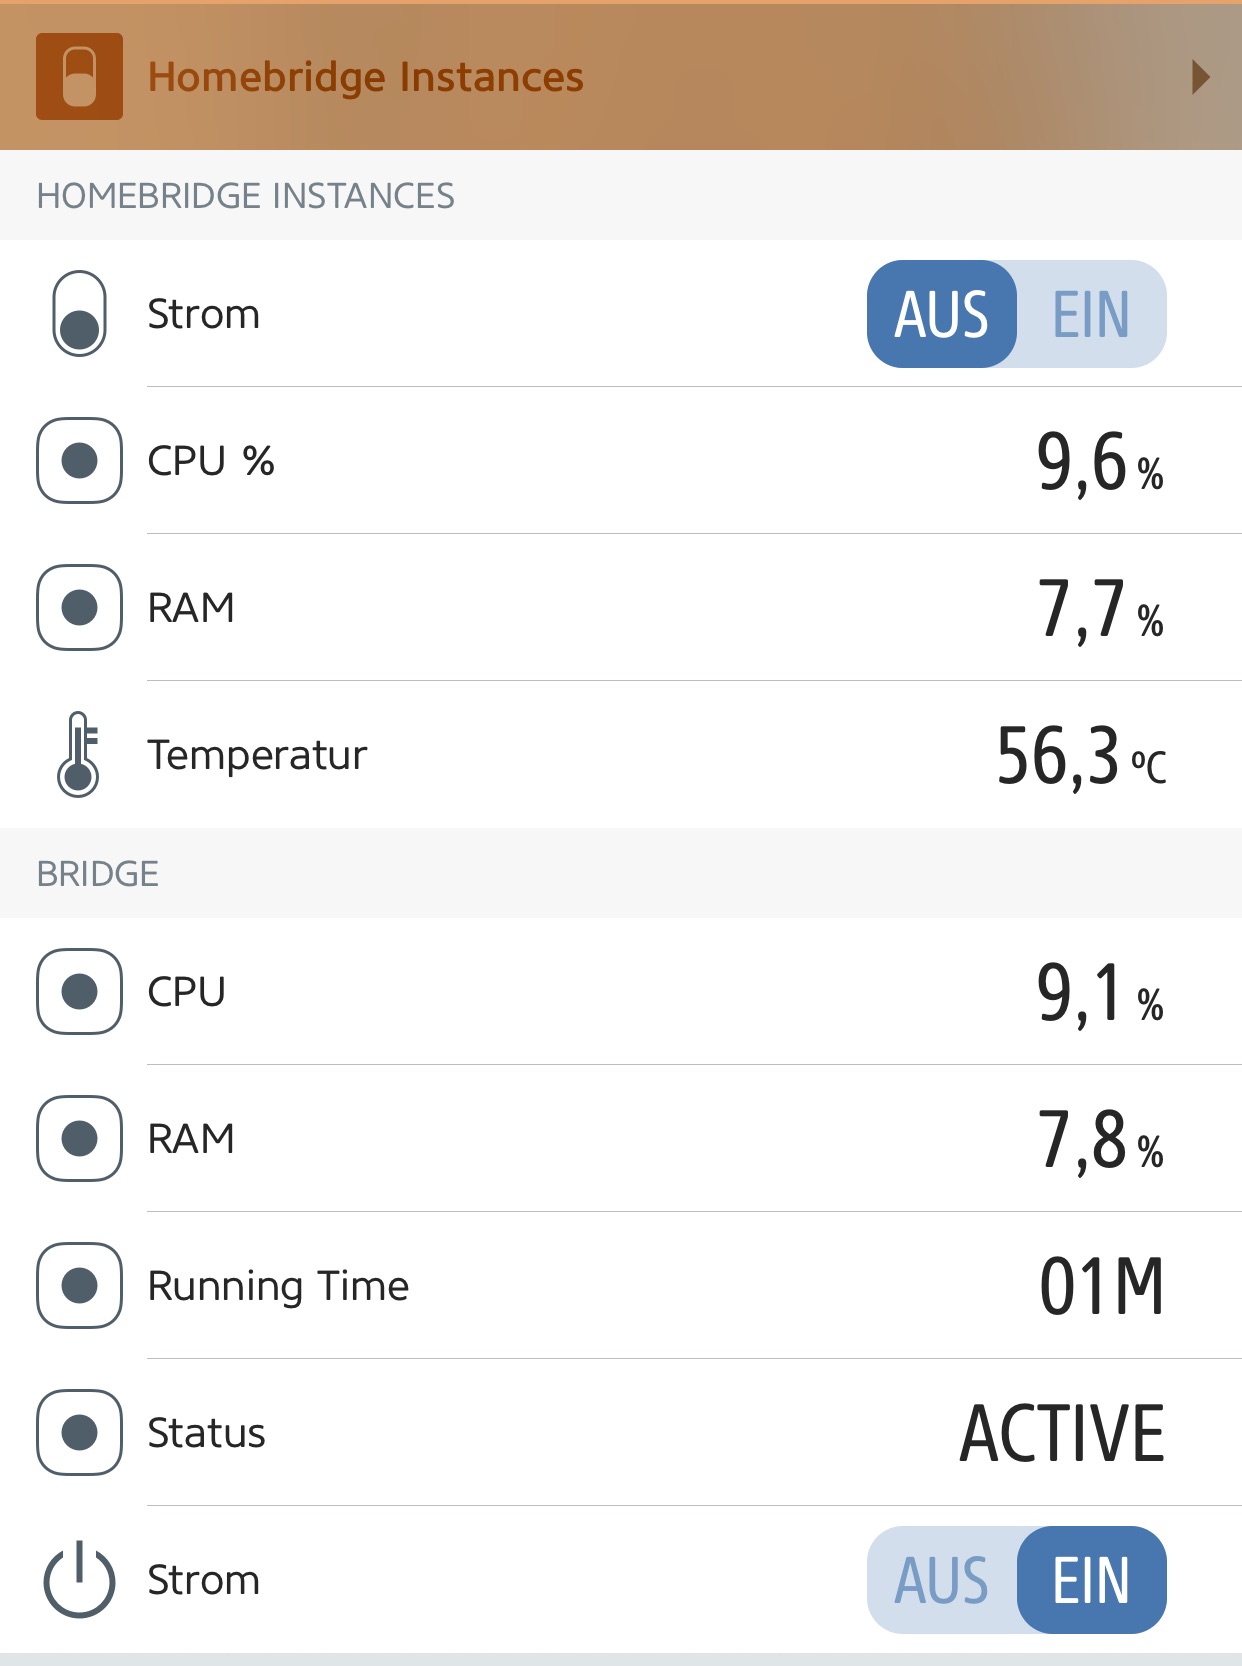Tap the sensor icon next to Status
The image size is (1242, 1666).
point(79,1432)
